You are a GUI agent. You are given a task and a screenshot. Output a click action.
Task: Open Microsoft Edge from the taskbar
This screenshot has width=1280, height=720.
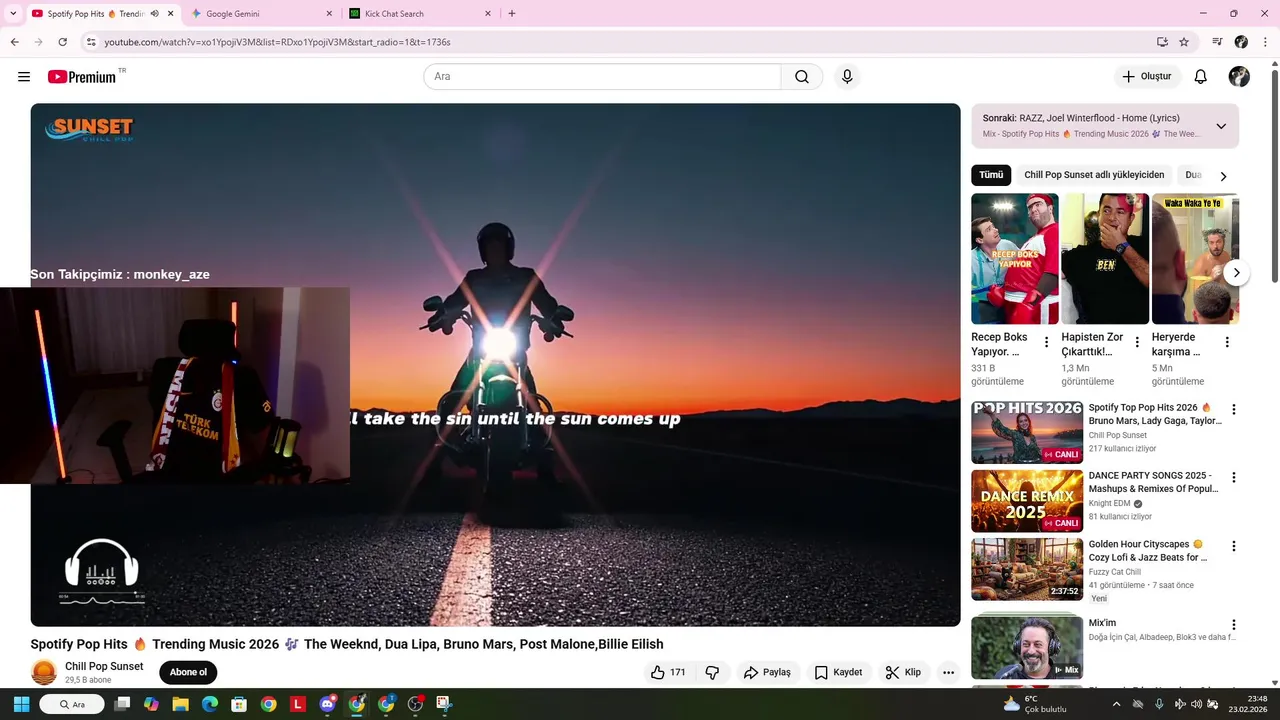[x=210, y=704]
